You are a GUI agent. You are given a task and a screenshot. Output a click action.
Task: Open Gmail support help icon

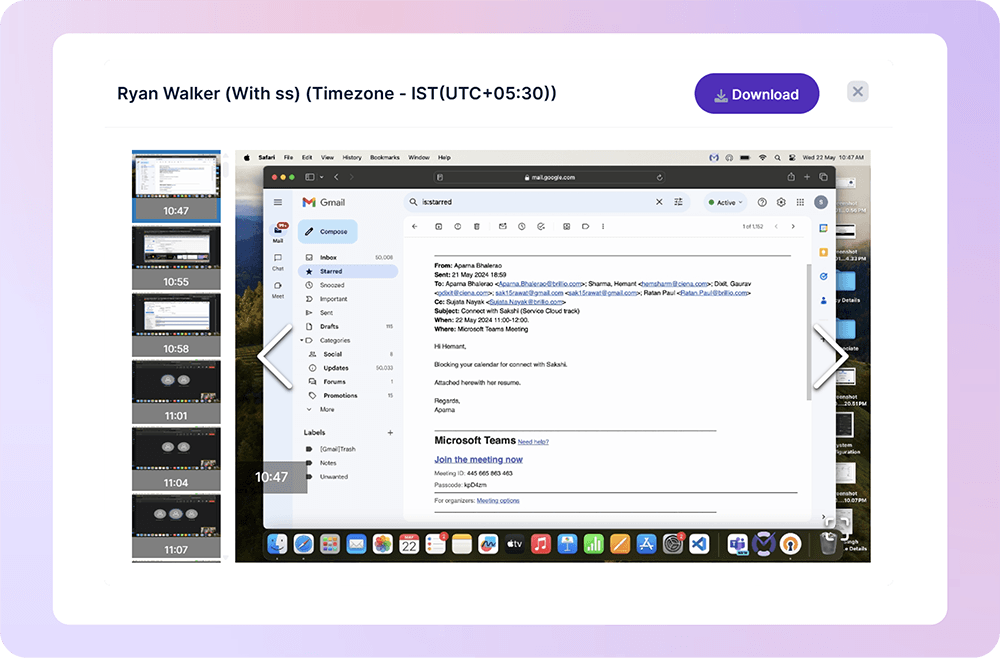pos(762,202)
